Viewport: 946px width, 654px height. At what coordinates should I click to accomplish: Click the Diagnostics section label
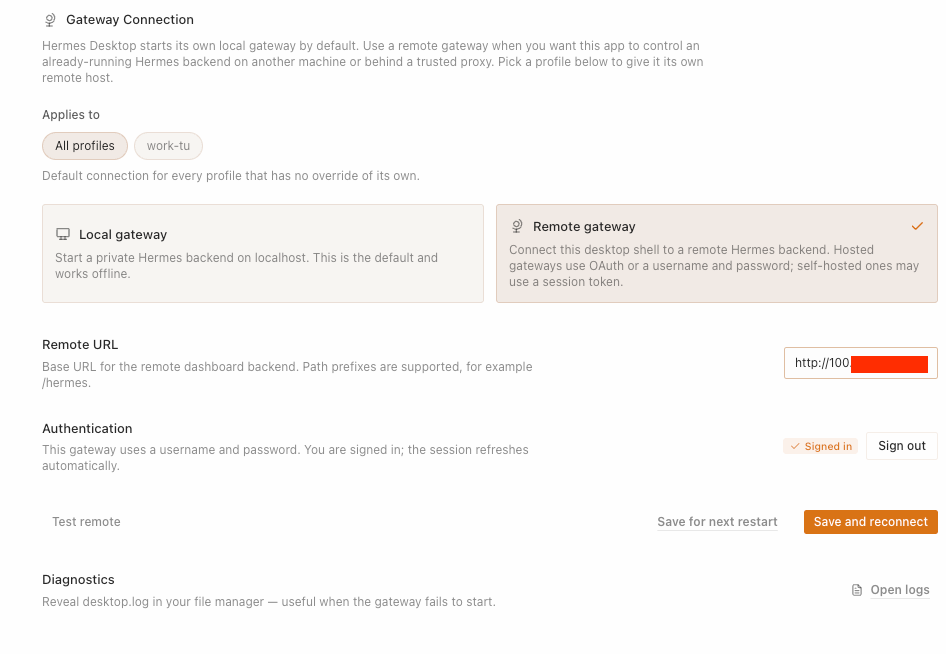(78, 580)
